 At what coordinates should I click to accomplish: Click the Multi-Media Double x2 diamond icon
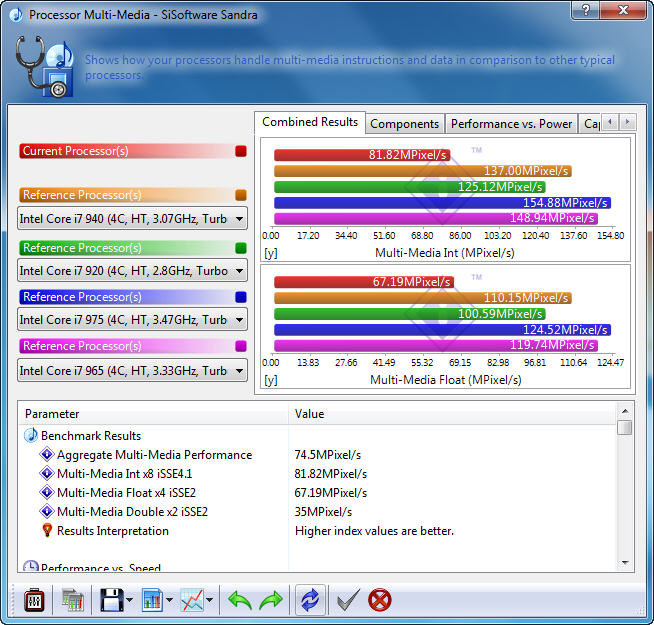(x=47, y=512)
